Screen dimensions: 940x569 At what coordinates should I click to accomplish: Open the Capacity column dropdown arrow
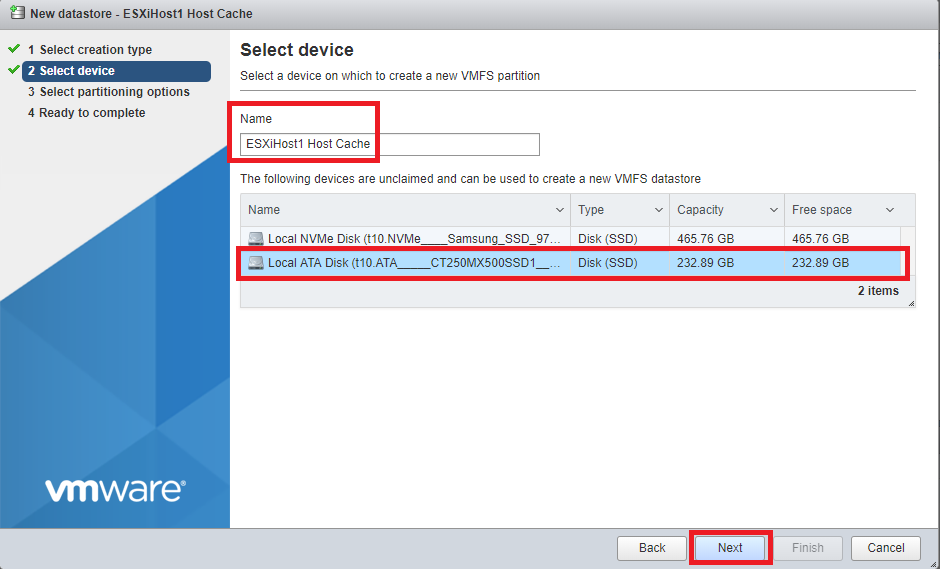774,210
